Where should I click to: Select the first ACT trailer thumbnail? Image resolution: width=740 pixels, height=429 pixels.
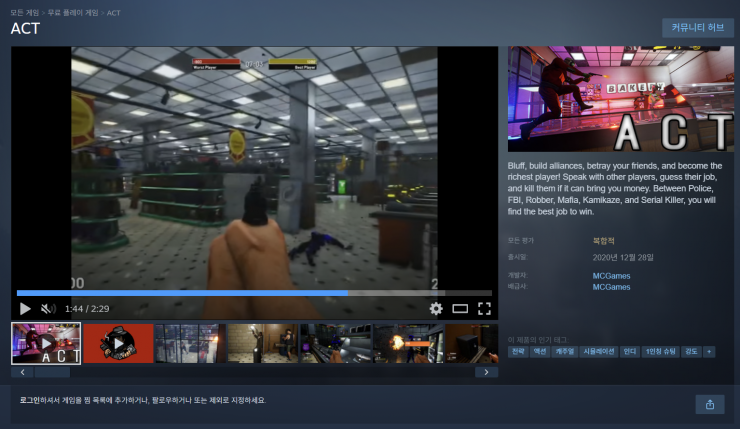tap(46, 343)
